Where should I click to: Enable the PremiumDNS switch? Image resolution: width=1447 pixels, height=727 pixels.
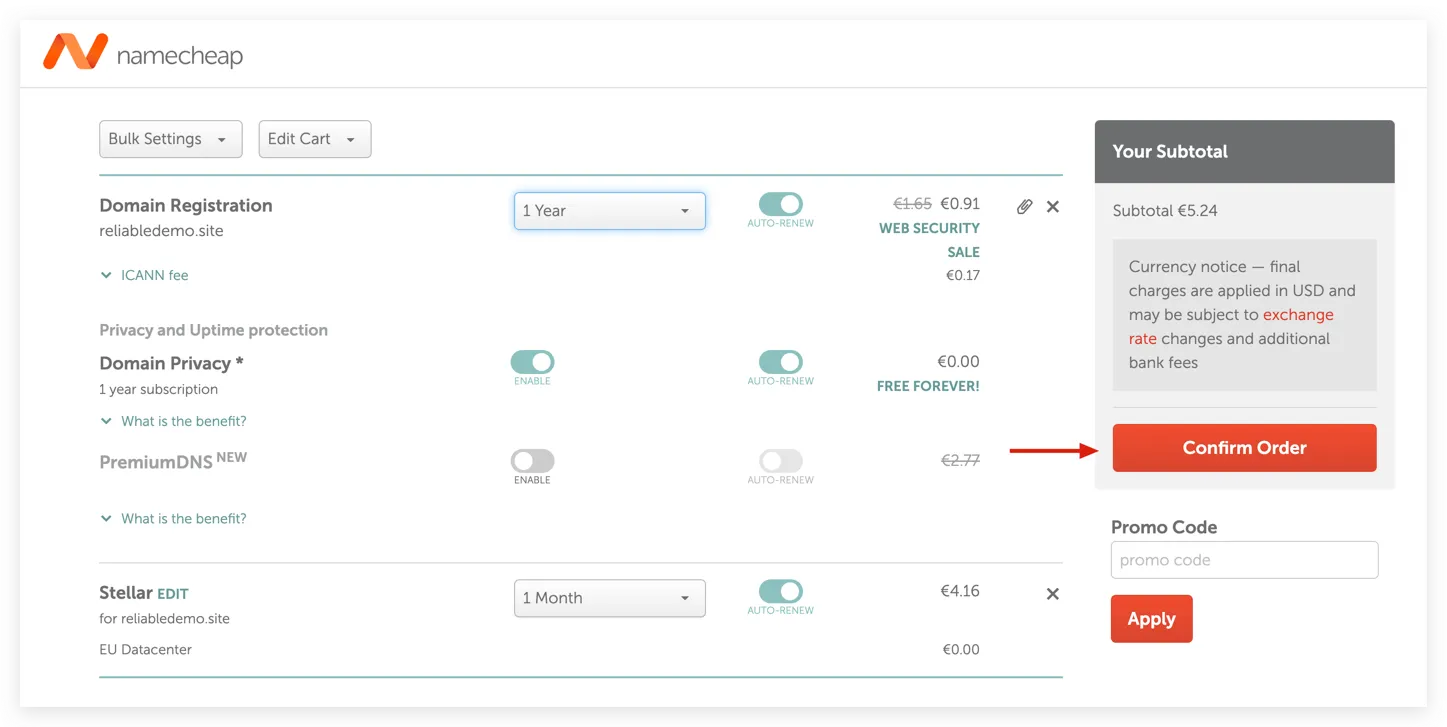pyautogui.click(x=532, y=461)
